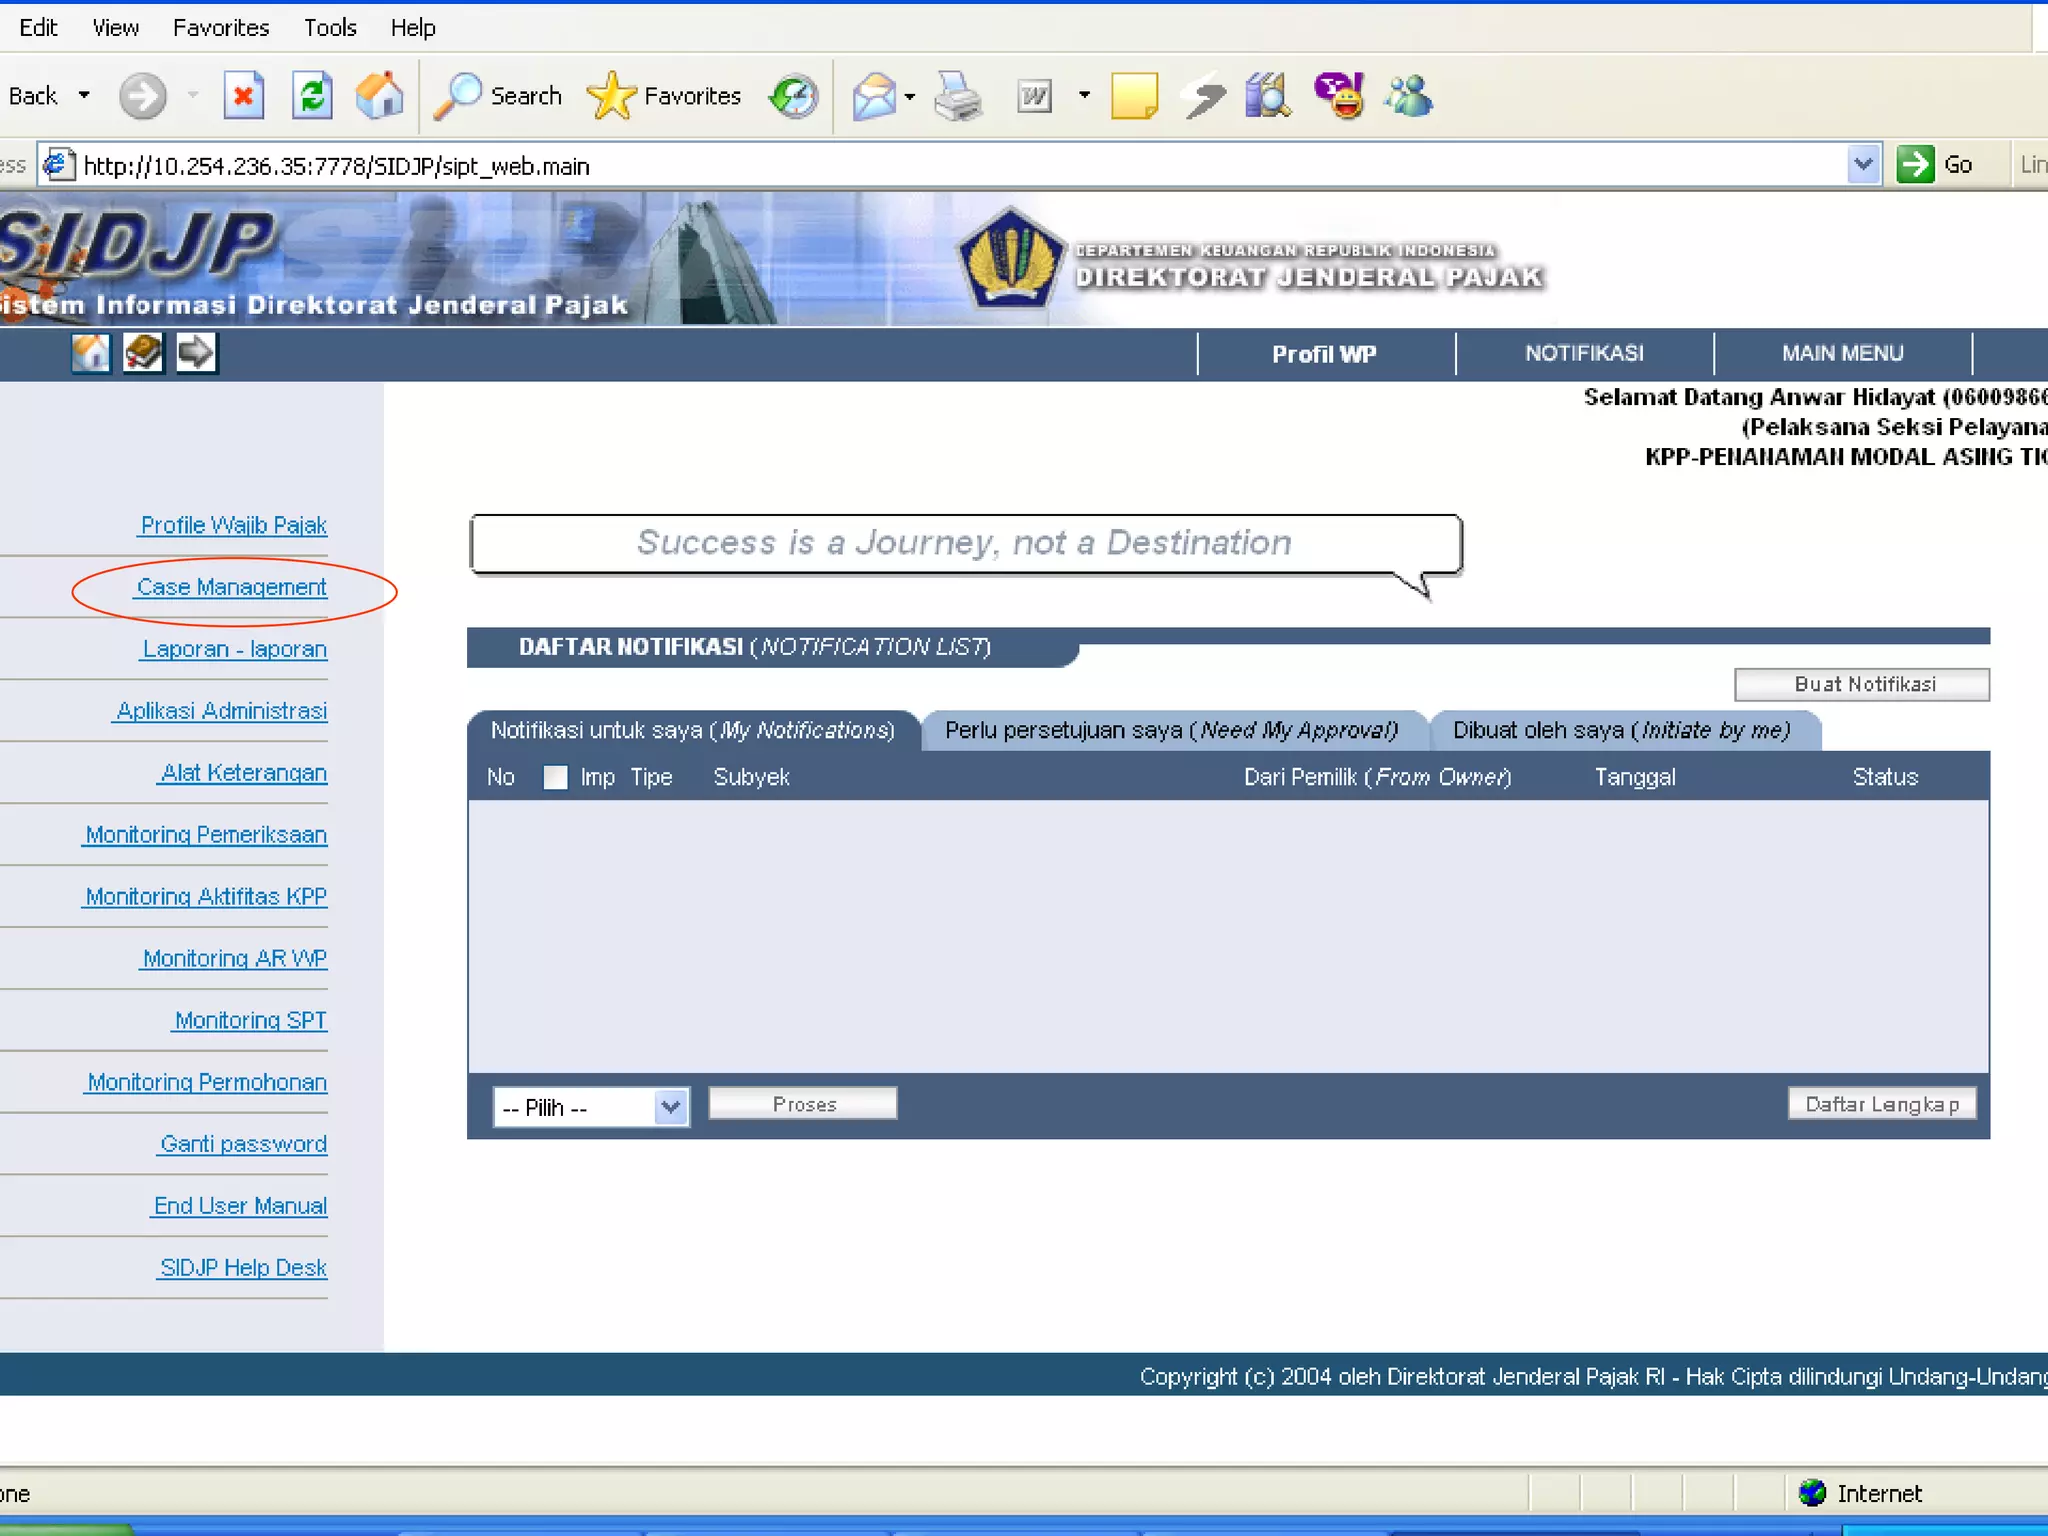Toggle the Imp header checkbox
This screenshot has width=2048, height=1536.
pyautogui.click(x=555, y=777)
